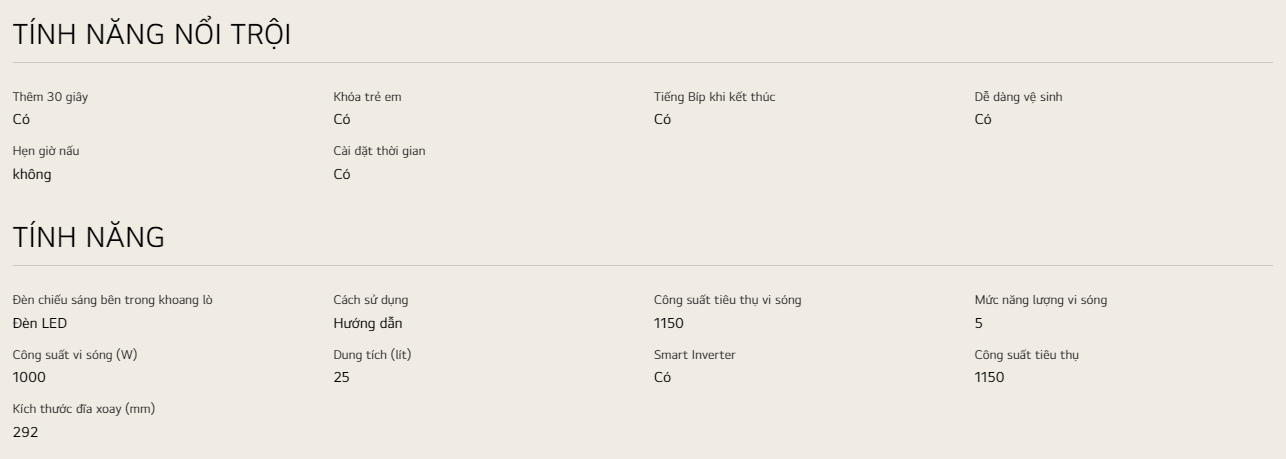
Task: Click the Khóa trẻ em label
Action: pos(367,97)
